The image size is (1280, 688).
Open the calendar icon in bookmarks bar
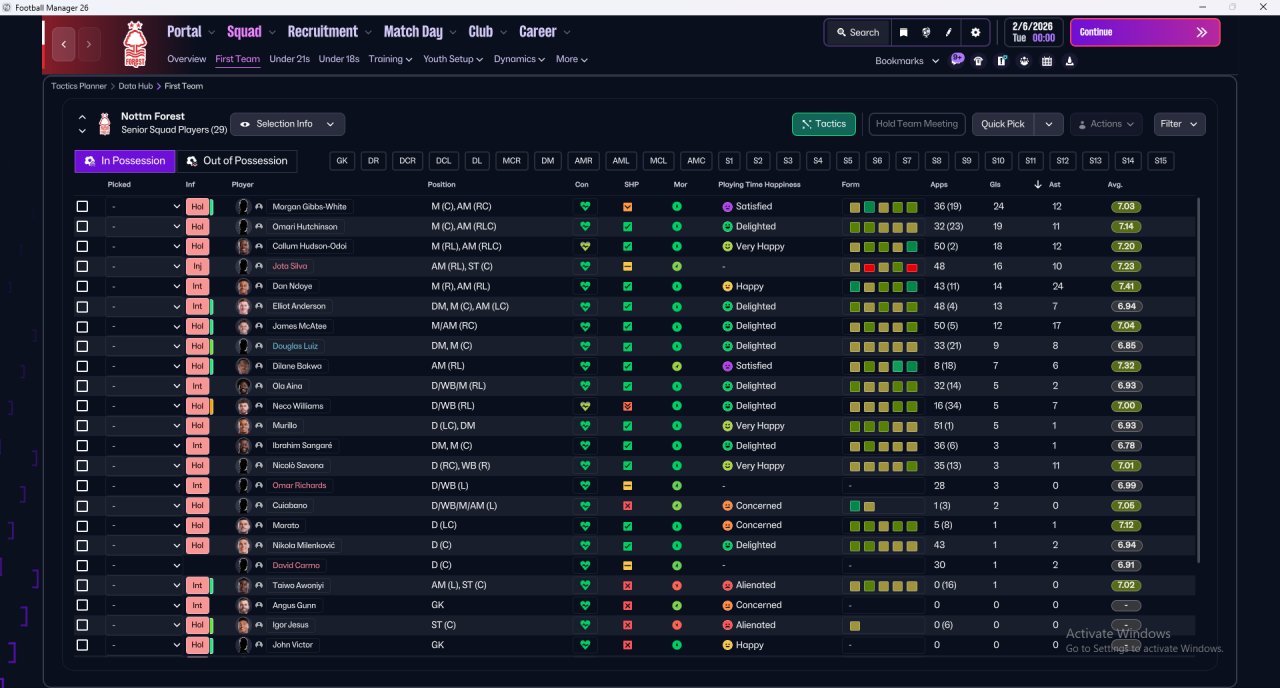tap(1047, 61)
